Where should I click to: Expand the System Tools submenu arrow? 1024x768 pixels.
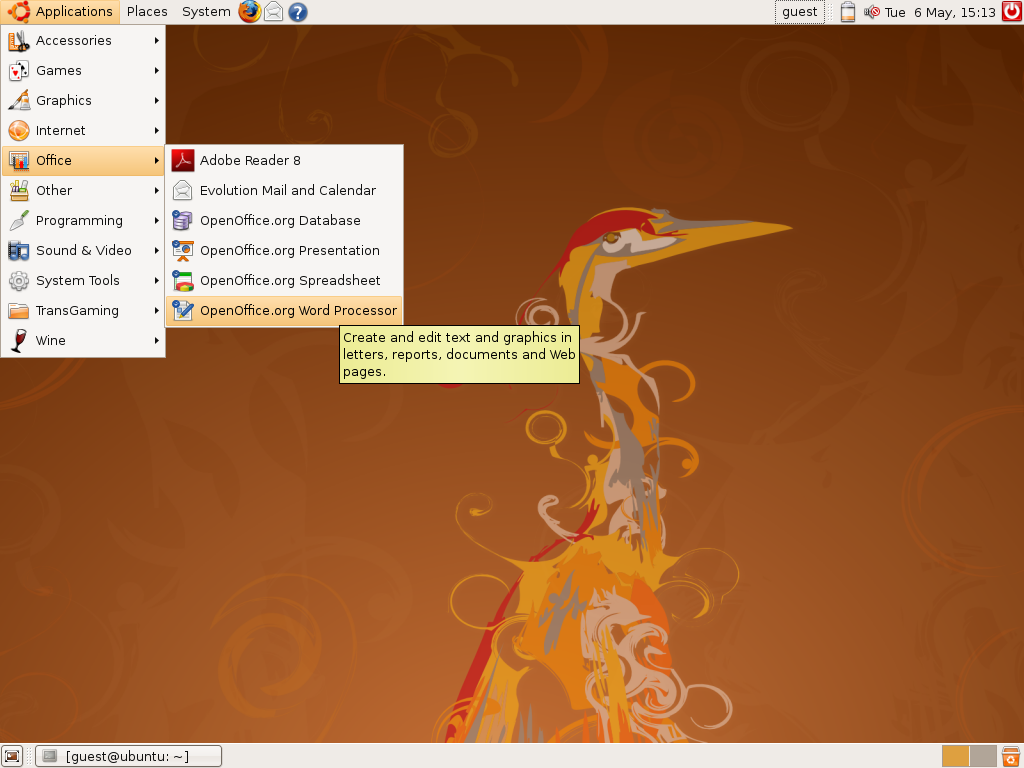pyautogui.click(x=157, y=281)
